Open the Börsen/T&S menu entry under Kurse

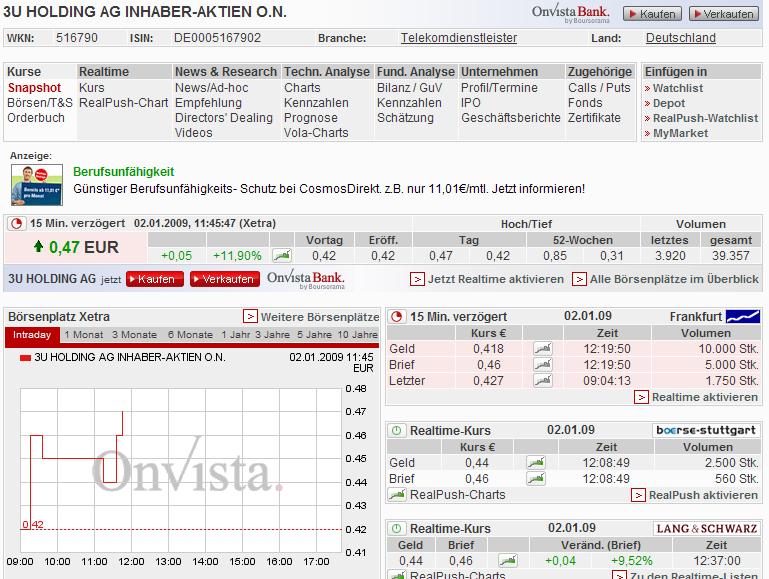click(x=40, y=103)
